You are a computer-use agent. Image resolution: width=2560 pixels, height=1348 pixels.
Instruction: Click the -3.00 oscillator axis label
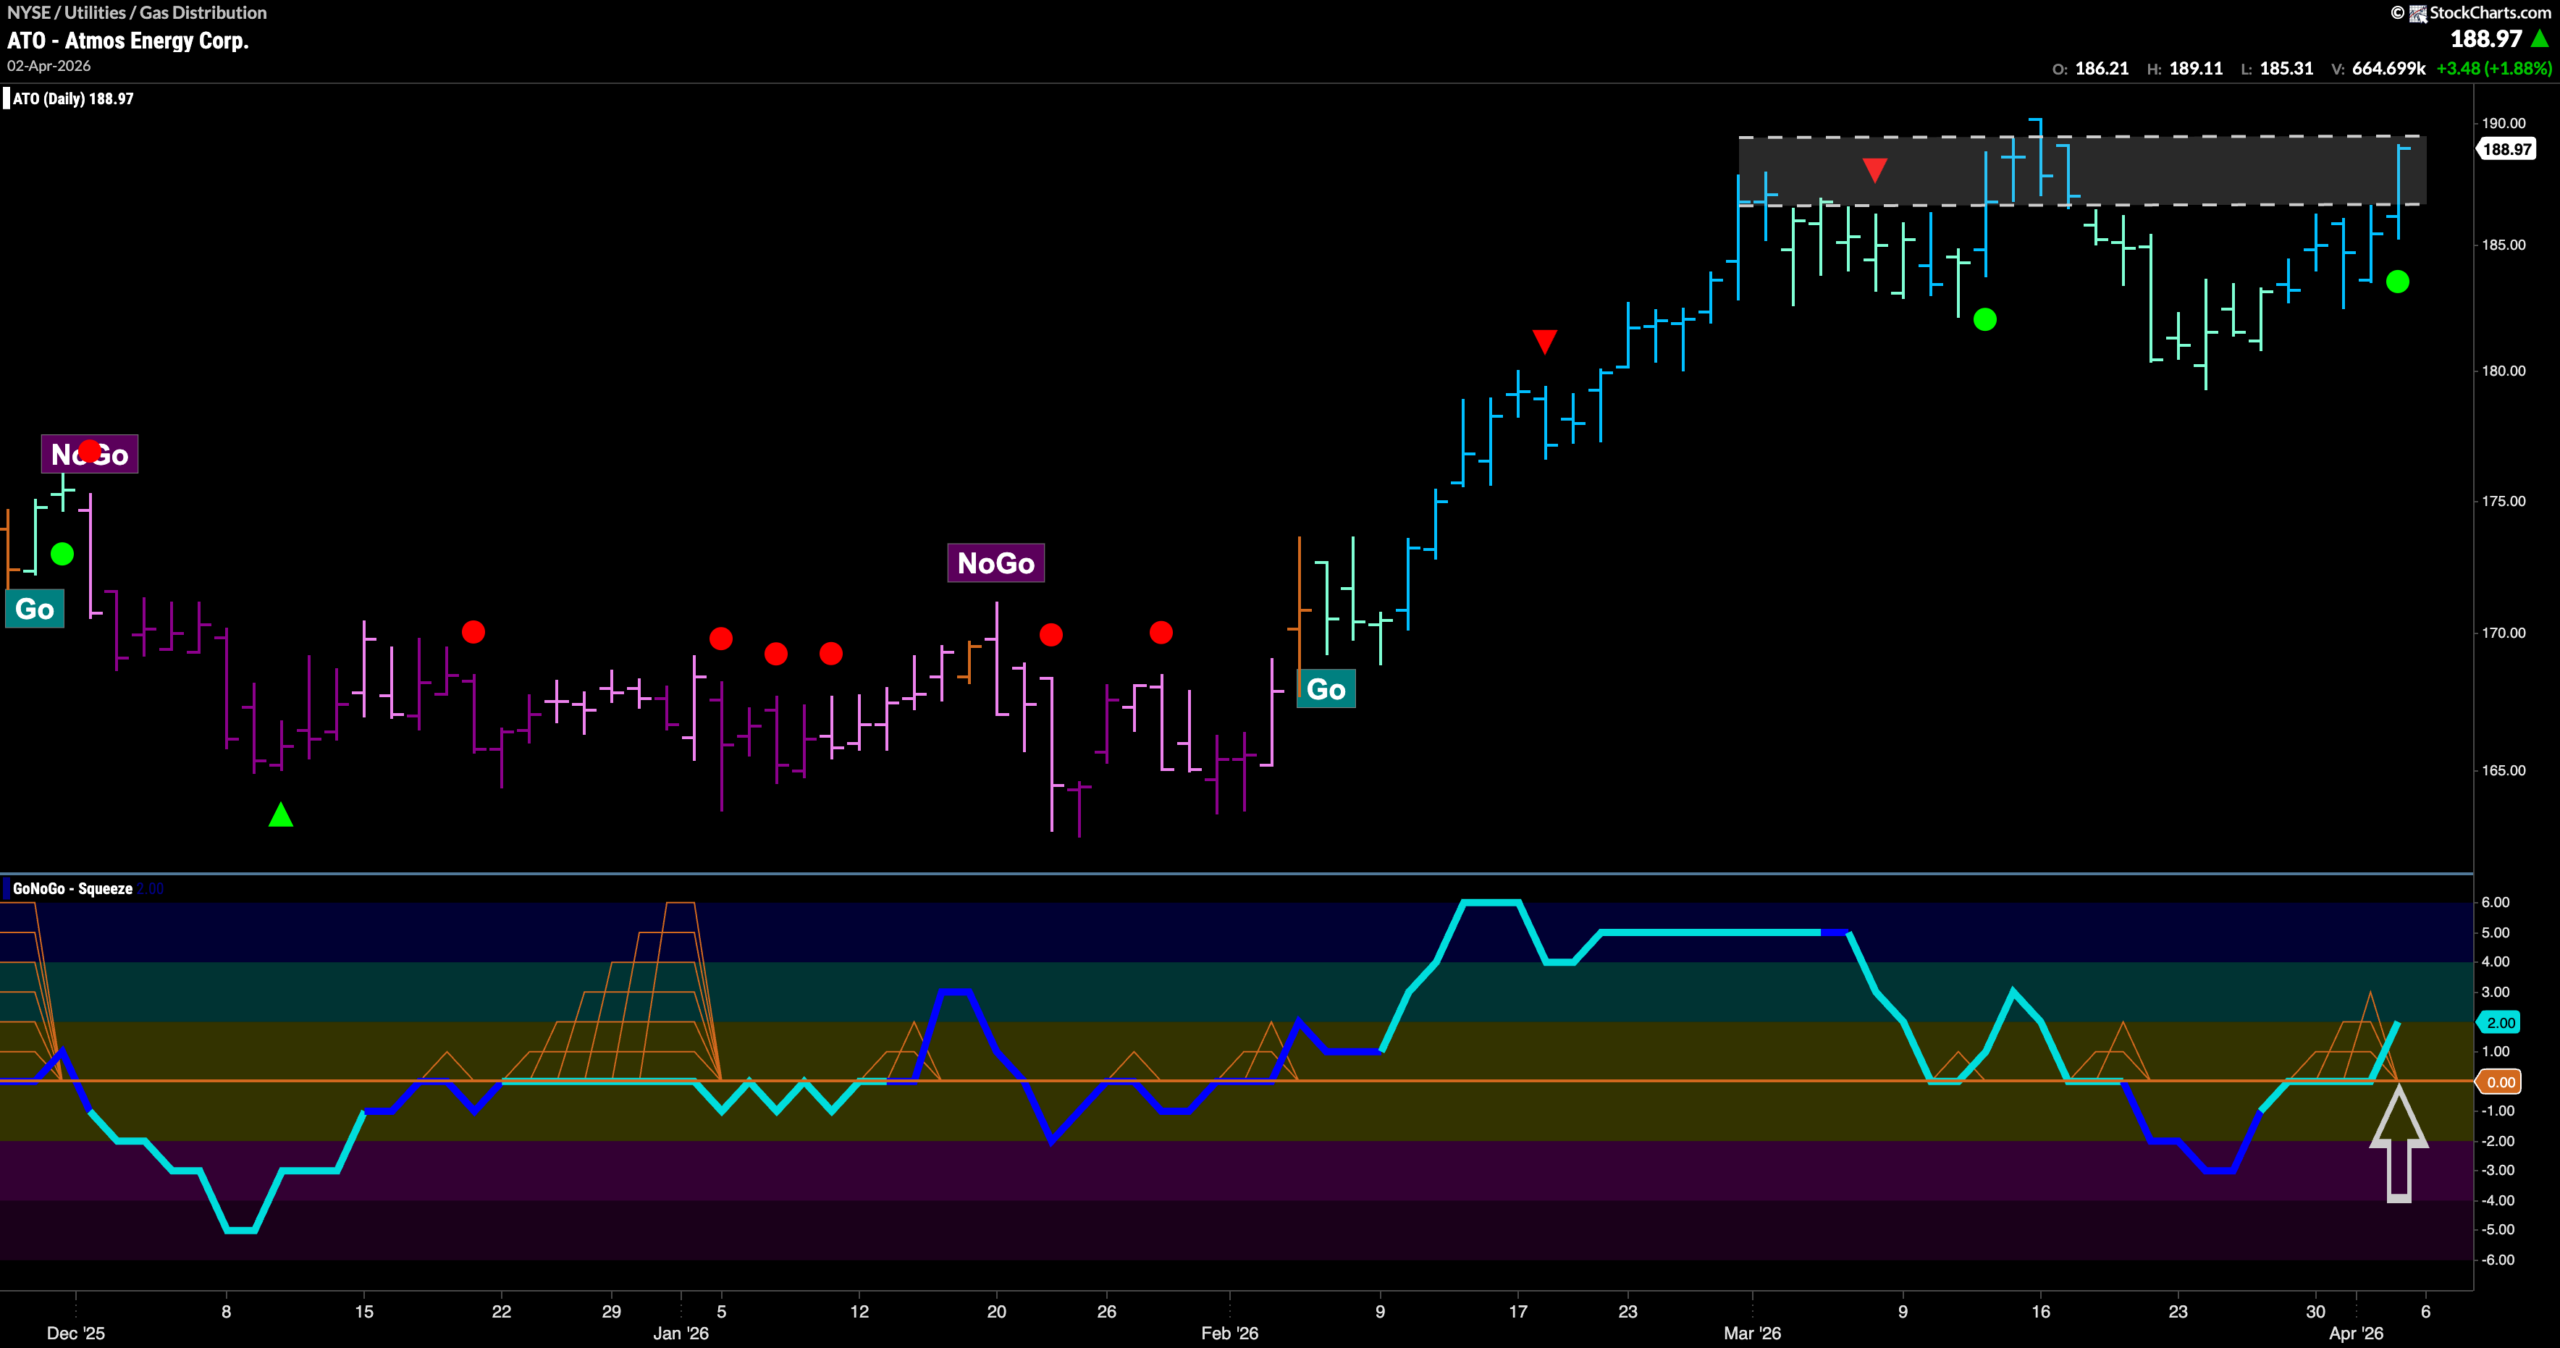point(2499,1170)
